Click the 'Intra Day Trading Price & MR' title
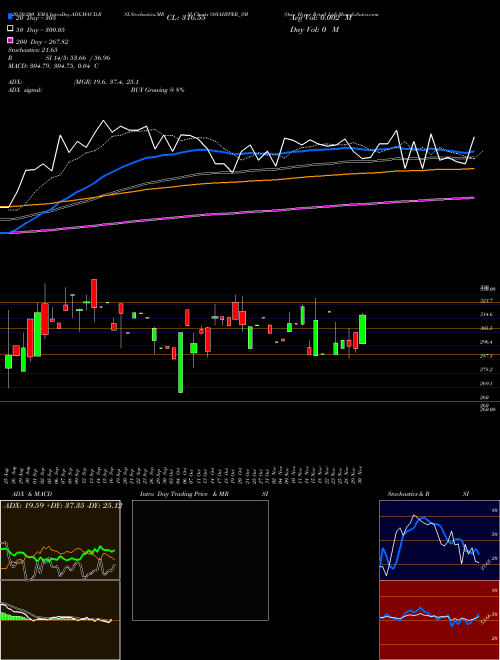 [x=184, y=494]
